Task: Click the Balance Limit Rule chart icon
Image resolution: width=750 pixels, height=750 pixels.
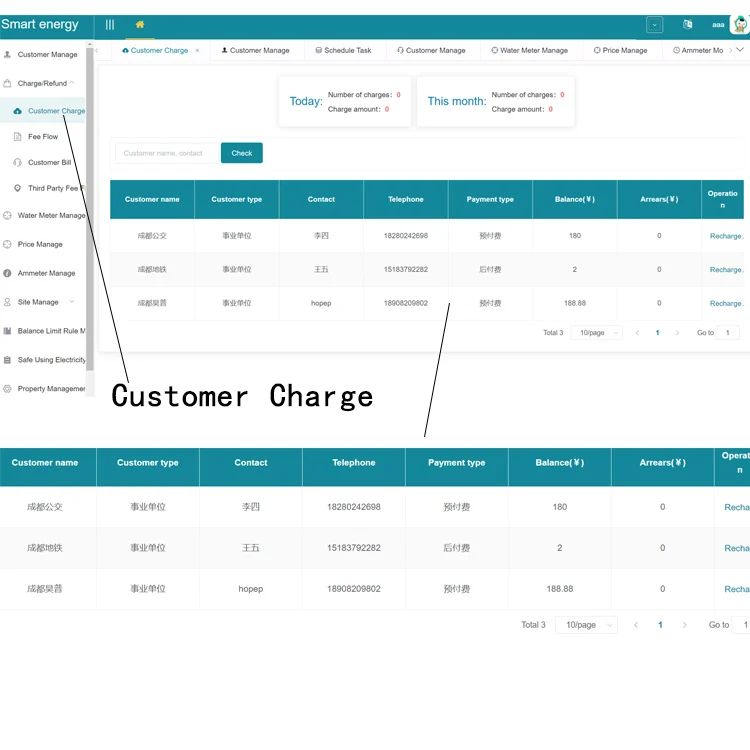Action: 7,331
